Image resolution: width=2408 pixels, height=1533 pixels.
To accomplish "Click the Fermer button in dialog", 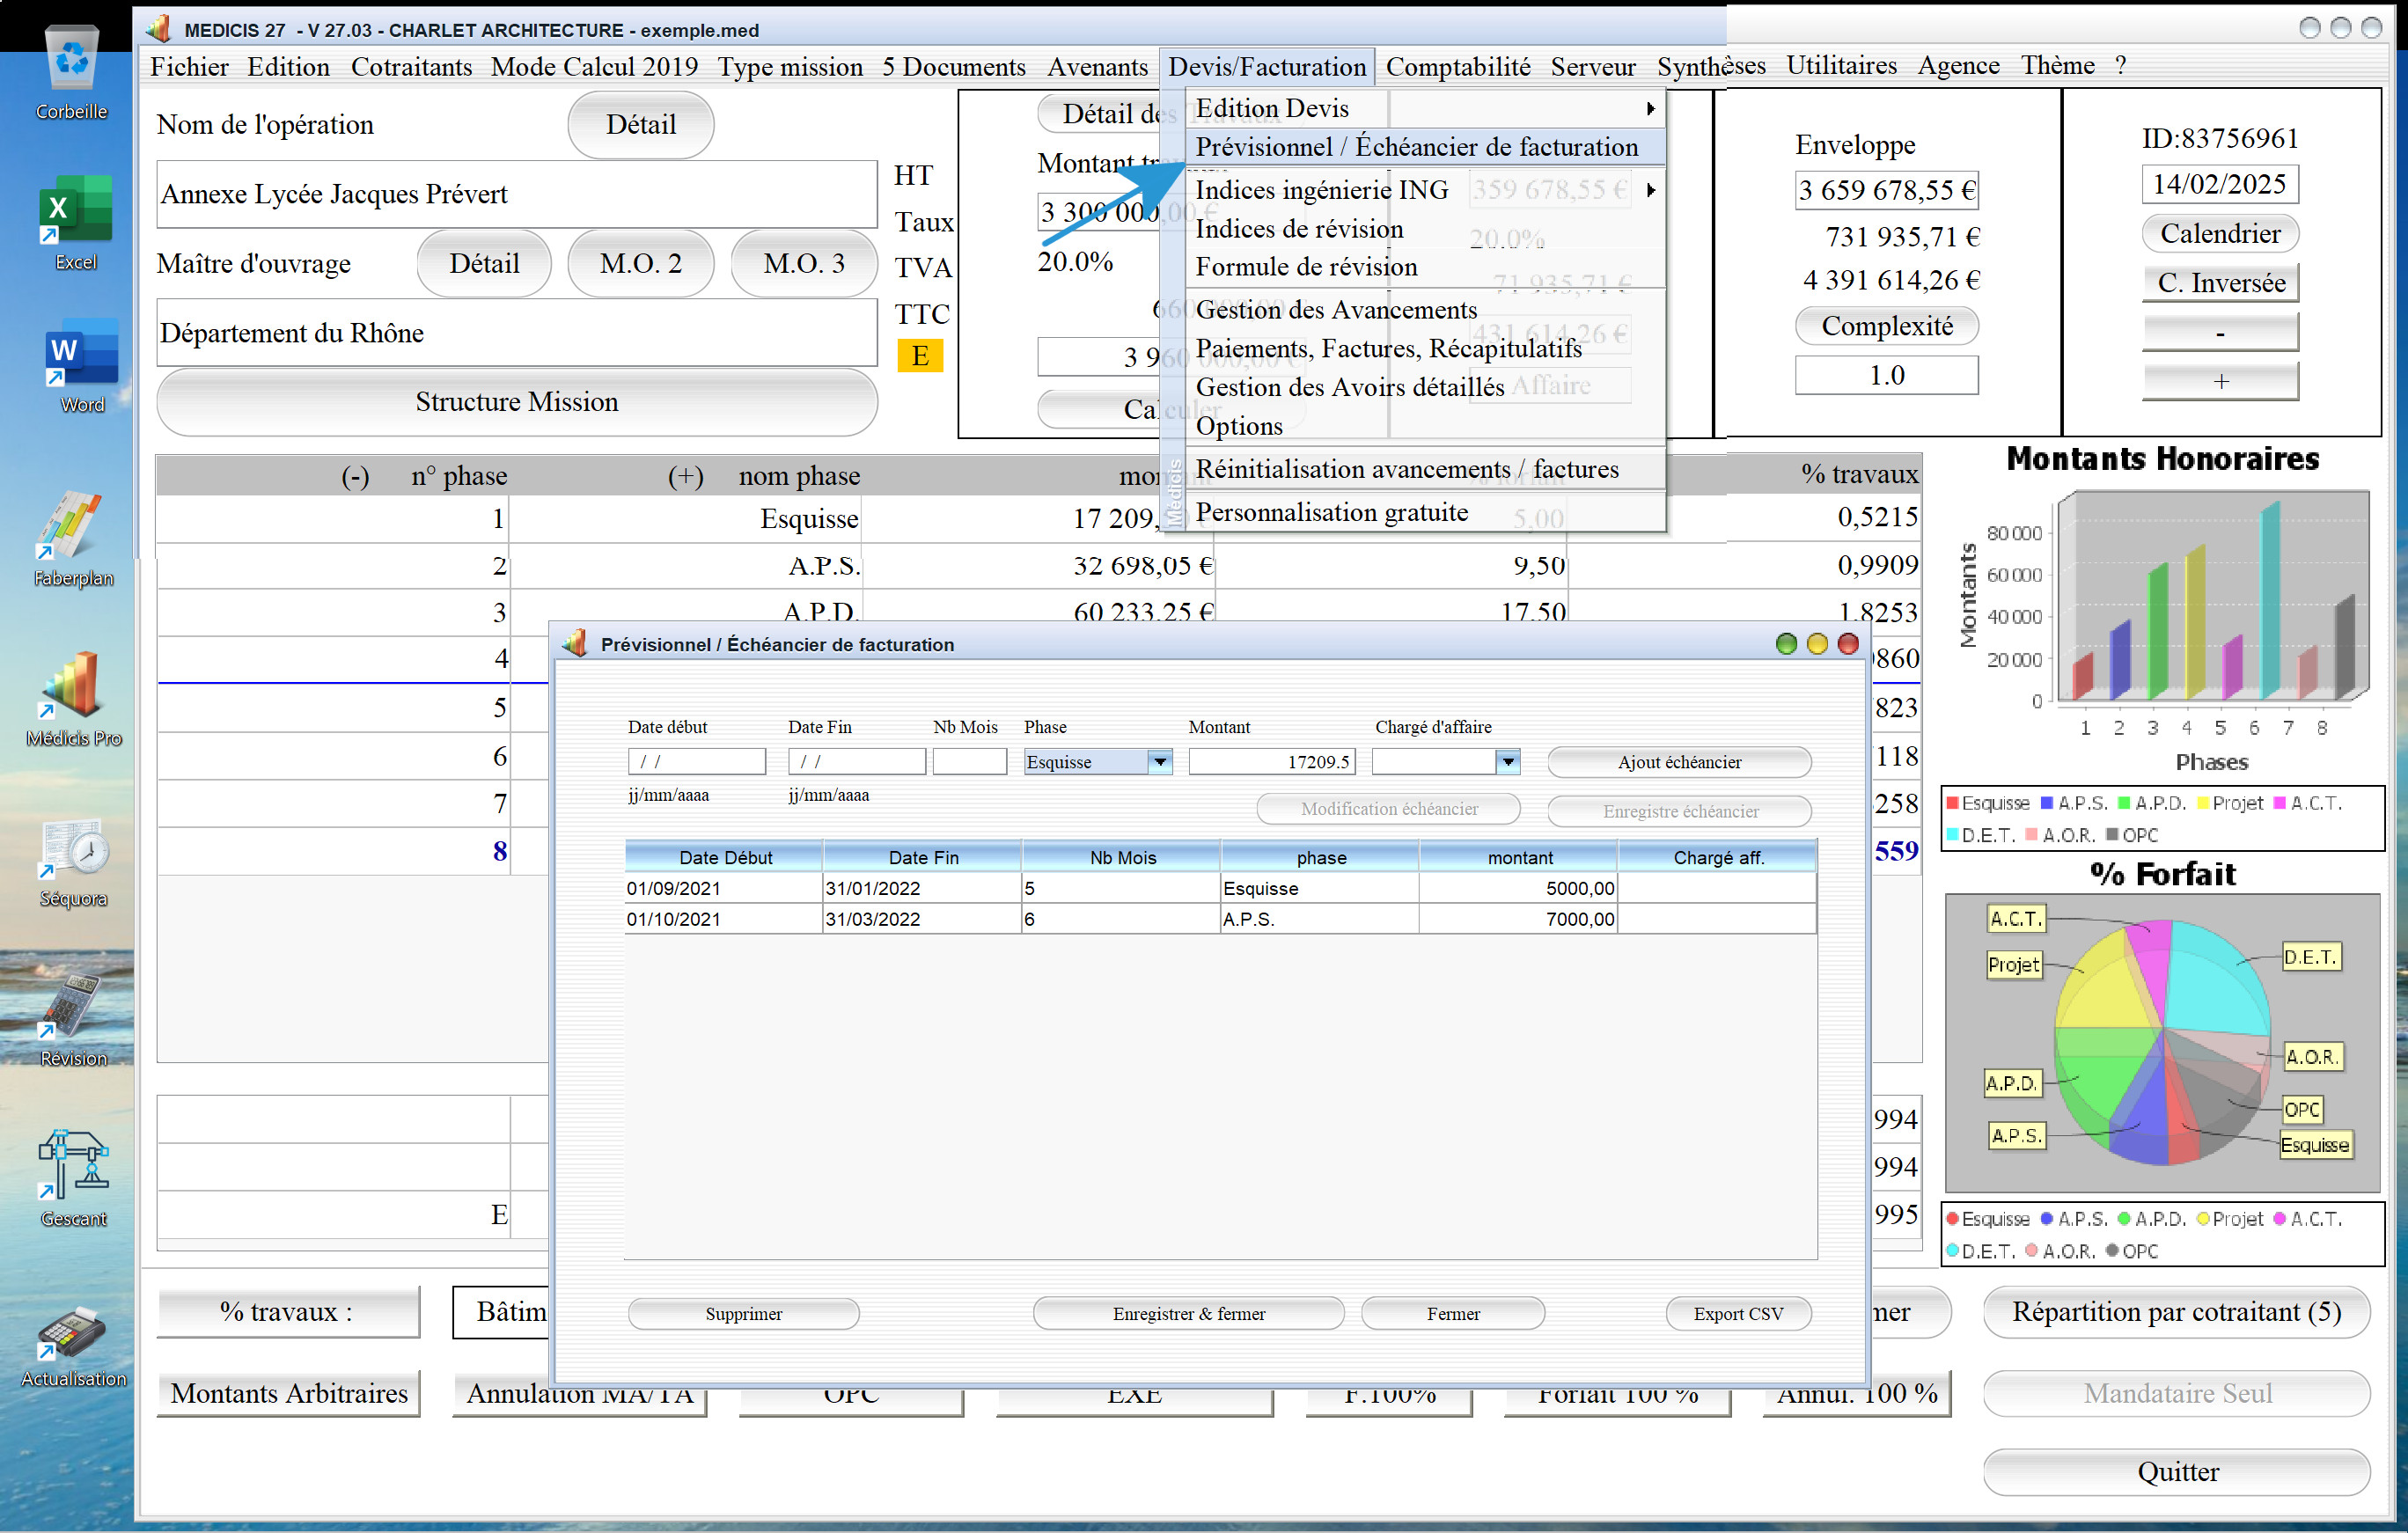I will click(1453, 1314).
